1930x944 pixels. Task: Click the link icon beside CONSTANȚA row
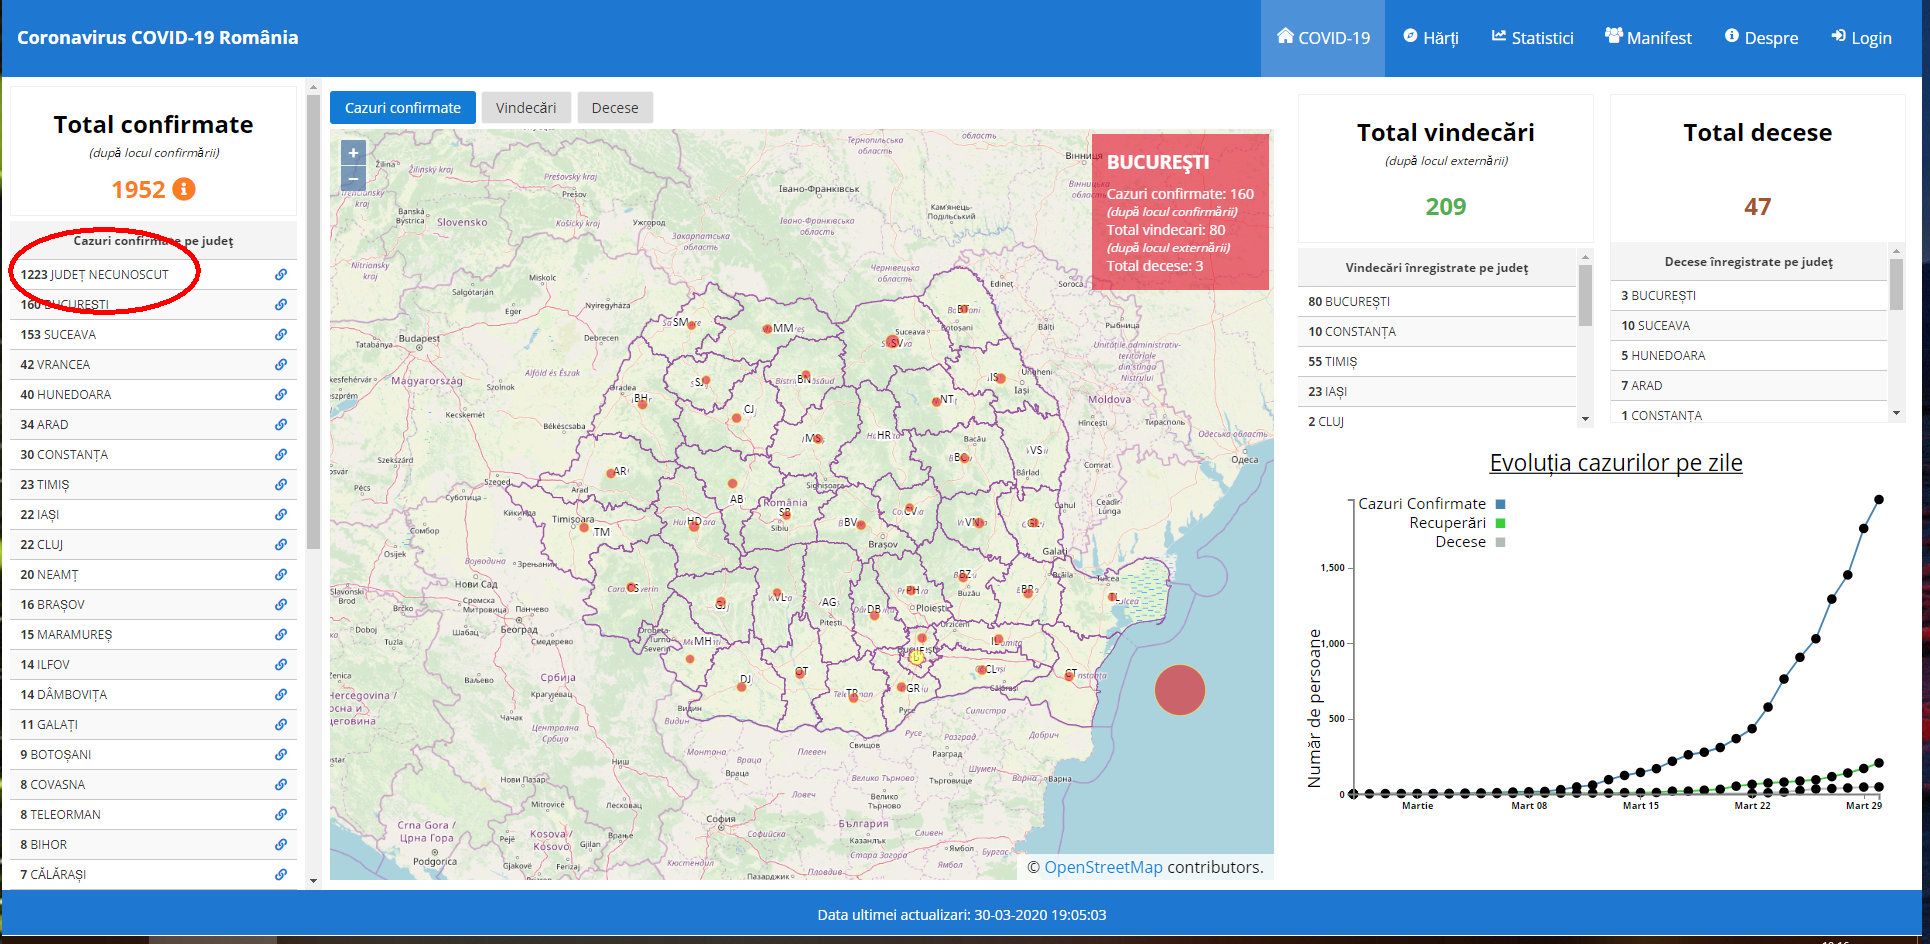[x=281, y=455]
